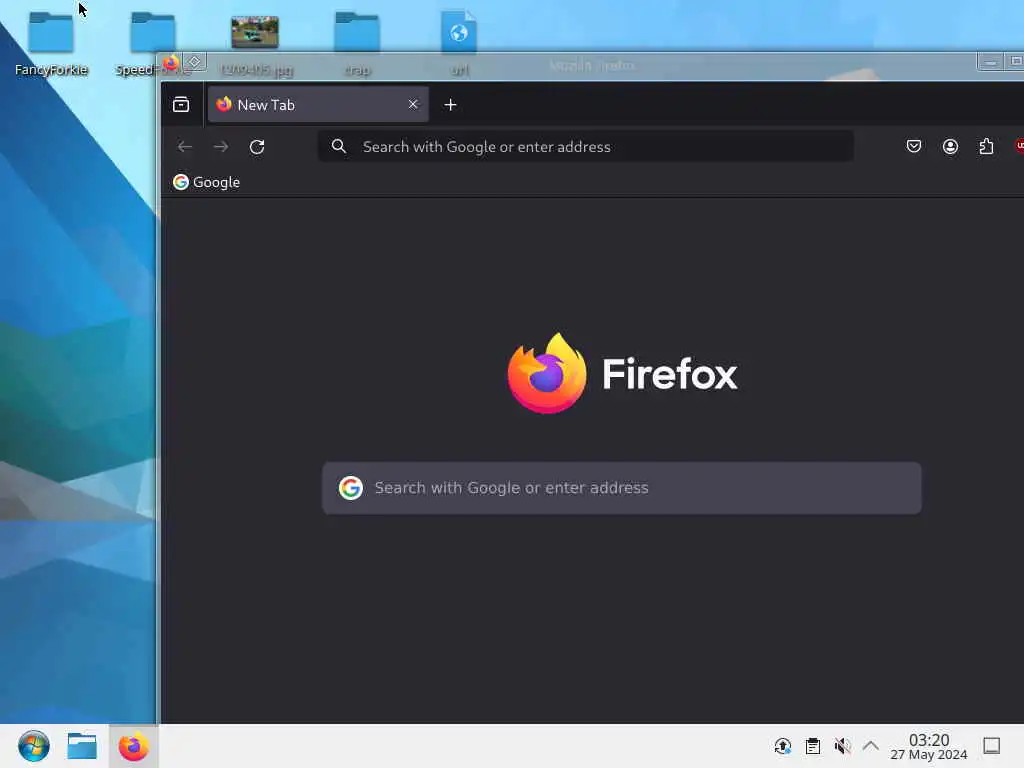Maximize the Firefox window

pos(1015,62)
